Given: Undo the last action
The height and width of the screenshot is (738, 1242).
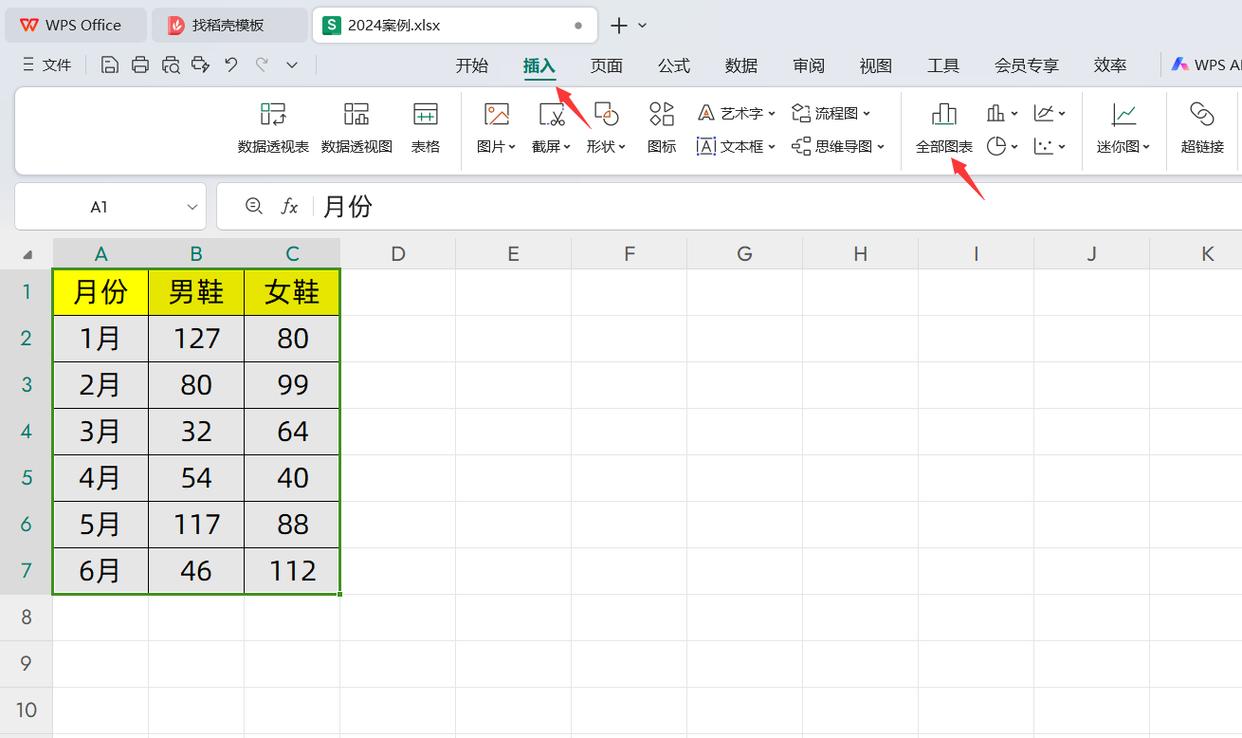Looking at the screenshot, I should 231,65.
